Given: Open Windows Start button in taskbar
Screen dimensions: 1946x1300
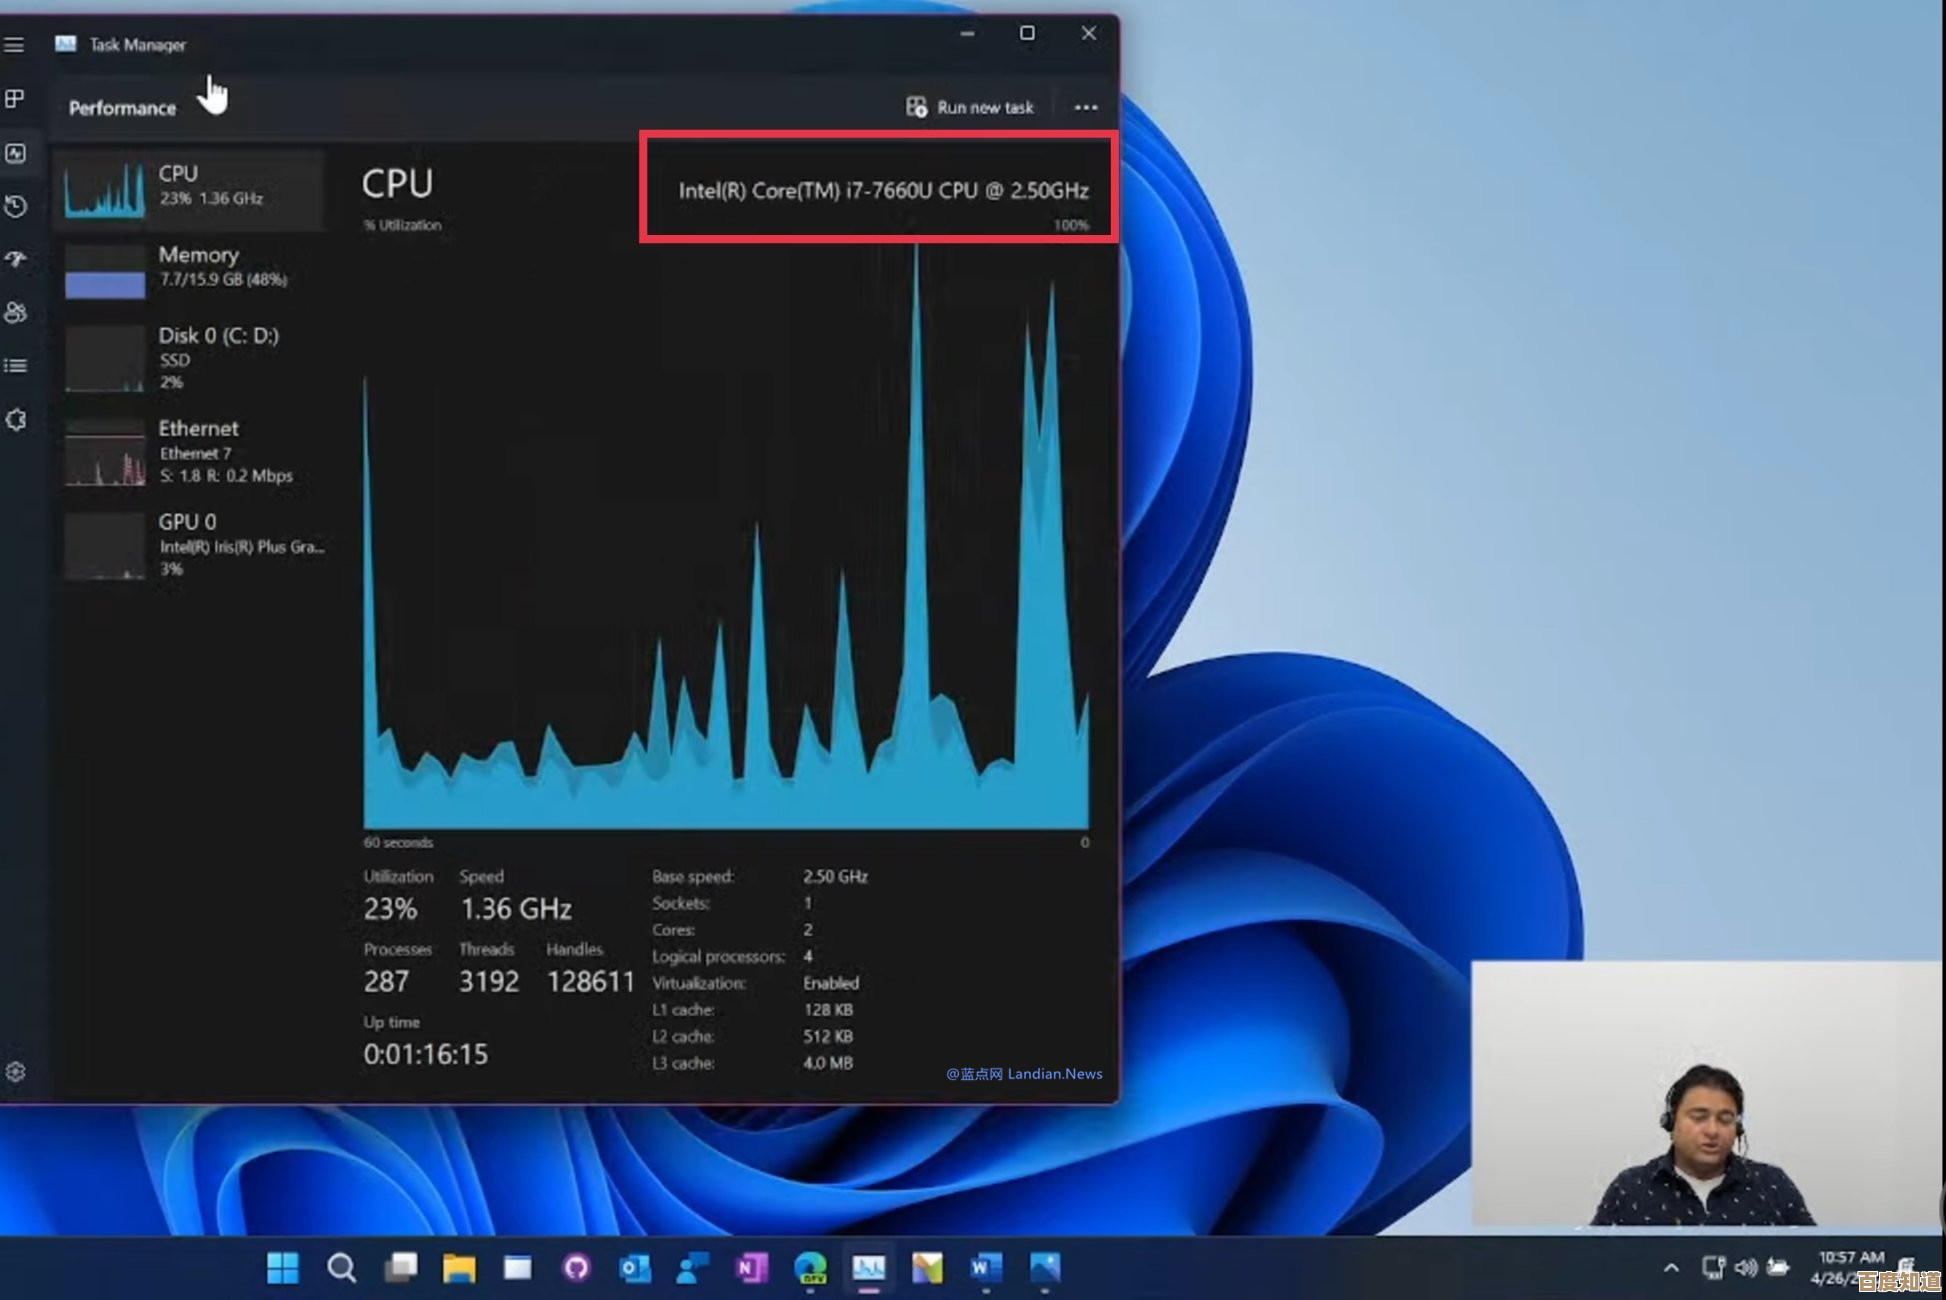Looking at the screenshot, I should click(283, 1268).
